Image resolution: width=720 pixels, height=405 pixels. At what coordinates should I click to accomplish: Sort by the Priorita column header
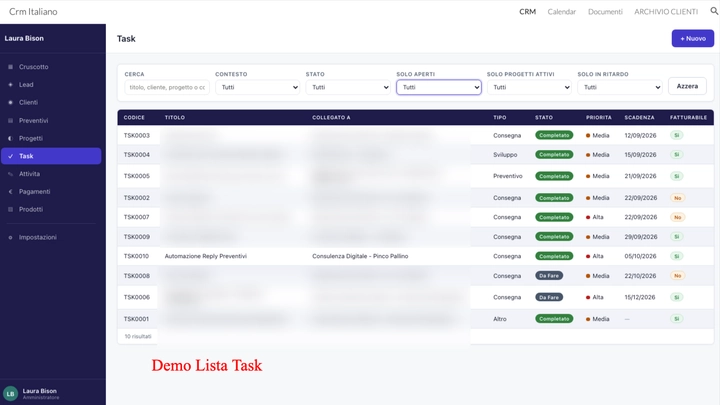[598, 118]
